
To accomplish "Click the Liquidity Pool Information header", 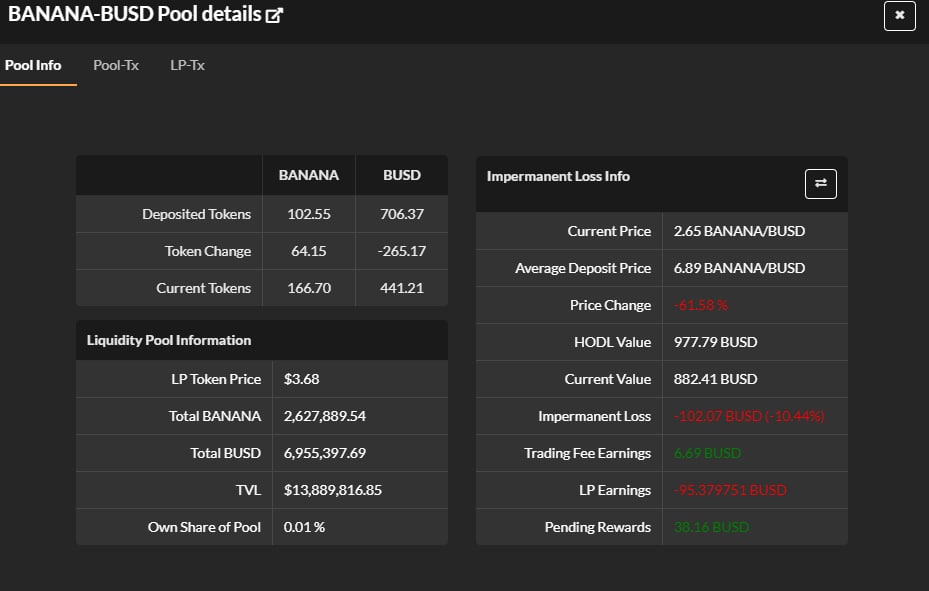I will 169,340.
